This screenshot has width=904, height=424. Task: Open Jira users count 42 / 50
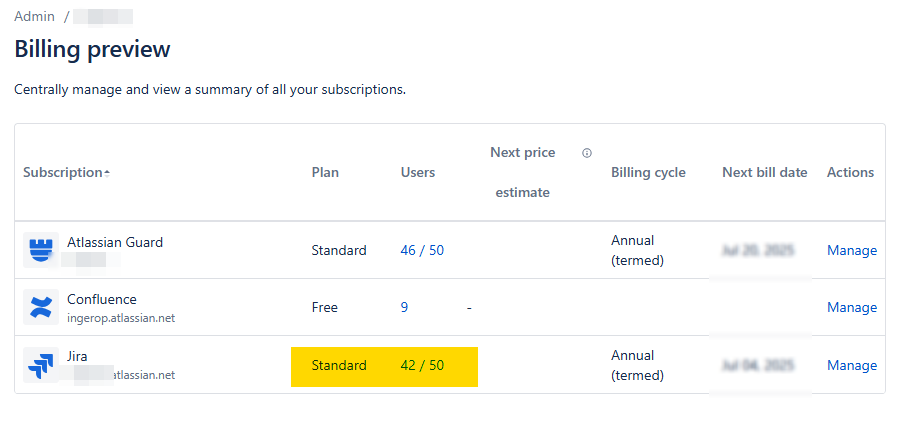coord(422,365)
